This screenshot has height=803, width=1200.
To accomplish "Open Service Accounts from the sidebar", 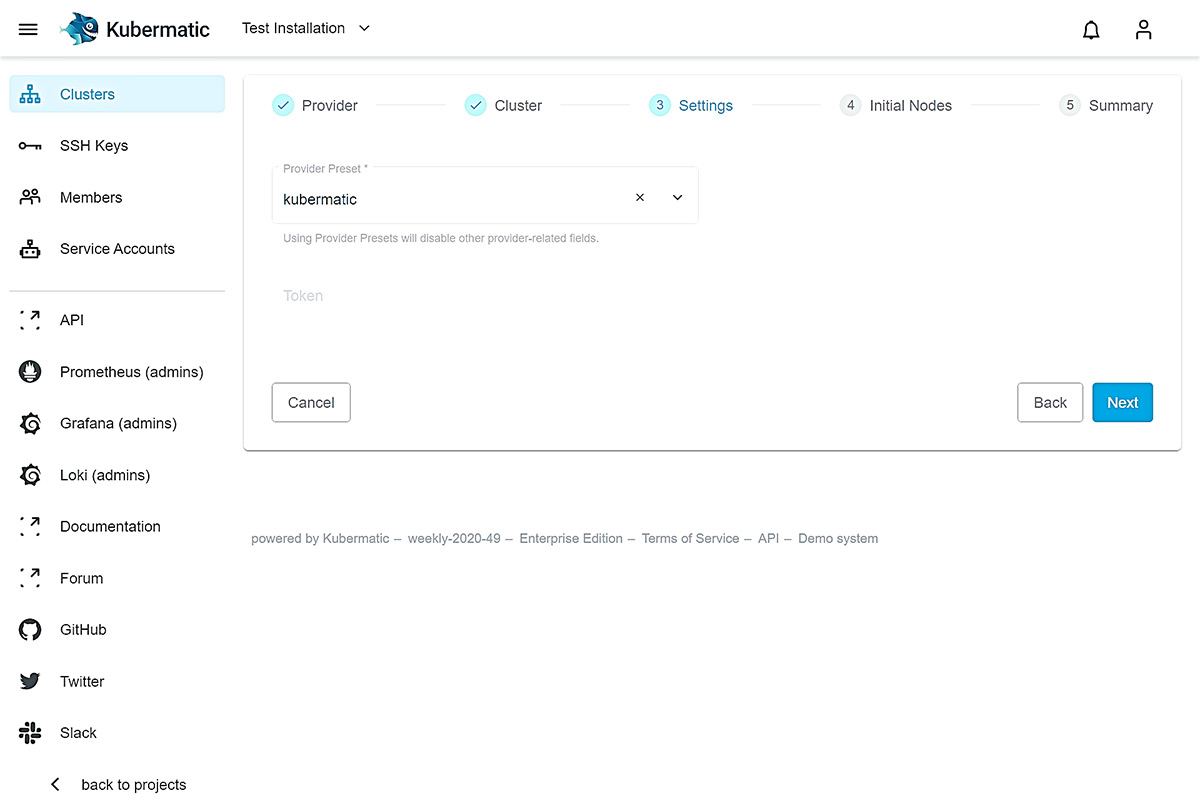I will pos(30,248).
